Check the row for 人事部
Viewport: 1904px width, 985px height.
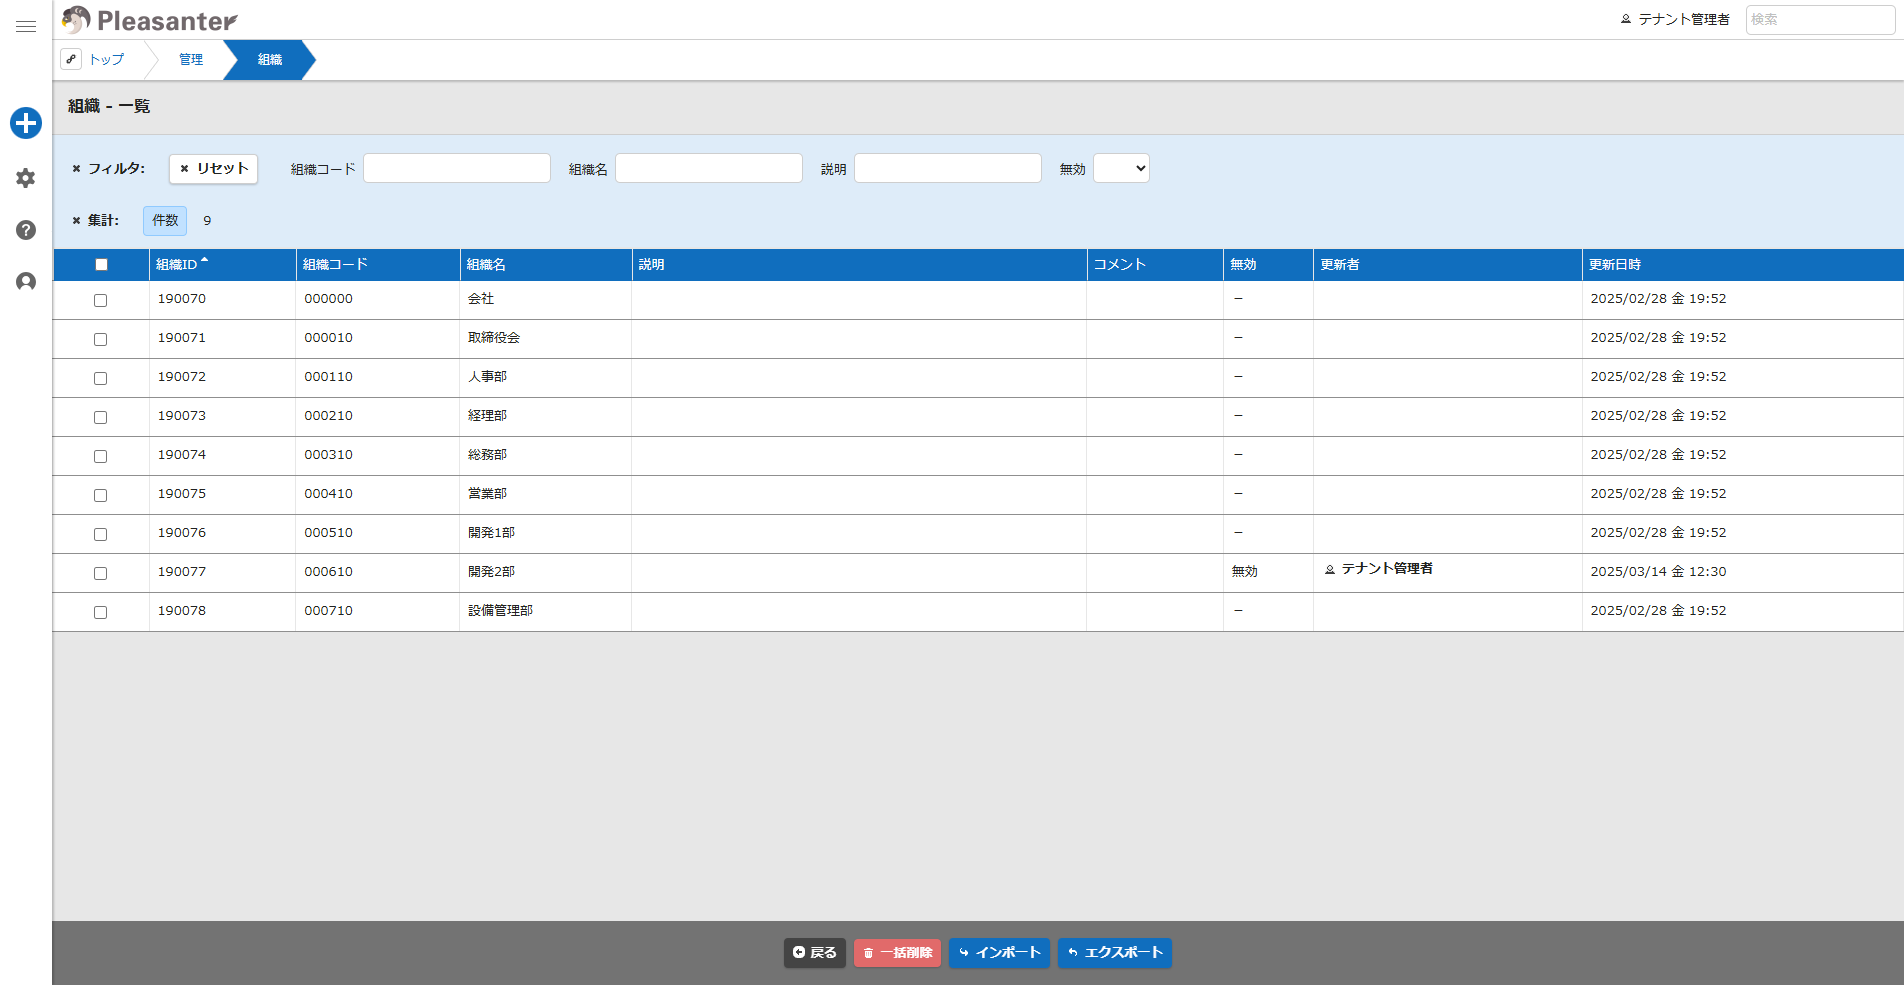(100, 378)
